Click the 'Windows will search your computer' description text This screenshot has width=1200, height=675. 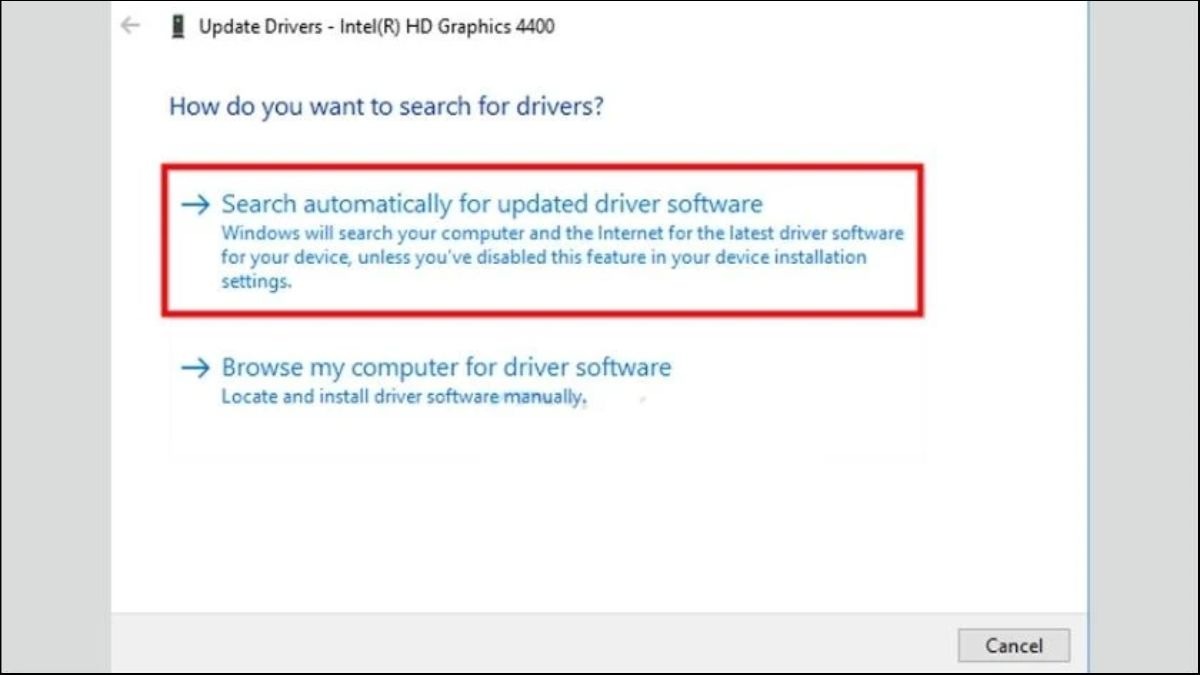pyautogui.click(x=562, y=258)
